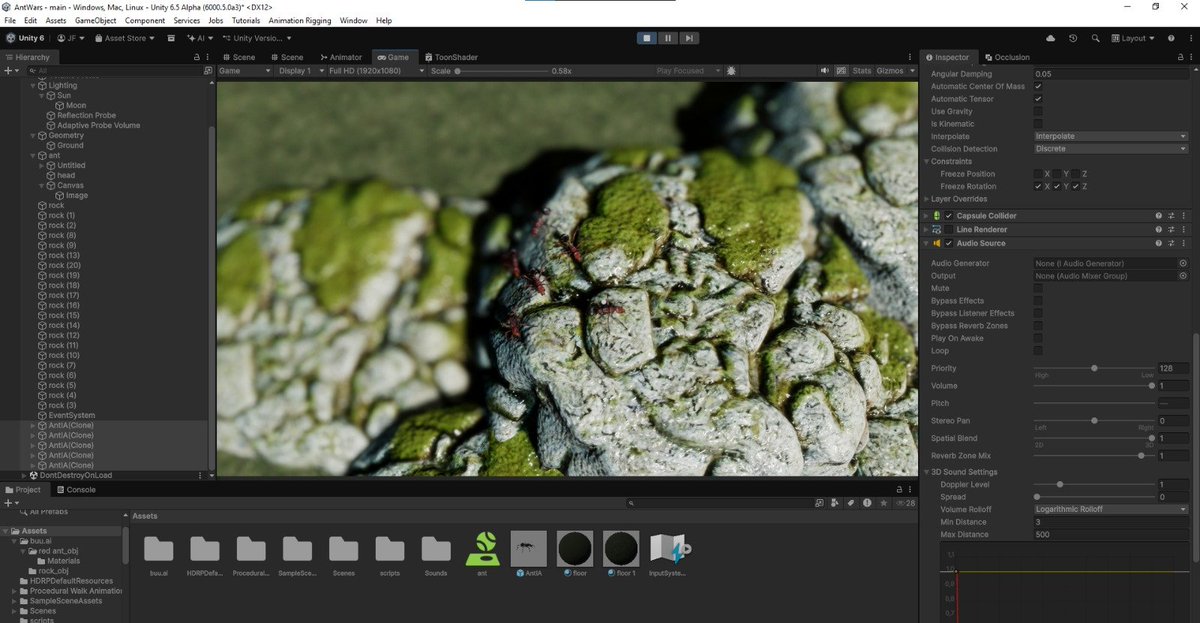Click the Stats button in Game view
The width and height of the screenshot is (1200, 623).
click(862, 71)
